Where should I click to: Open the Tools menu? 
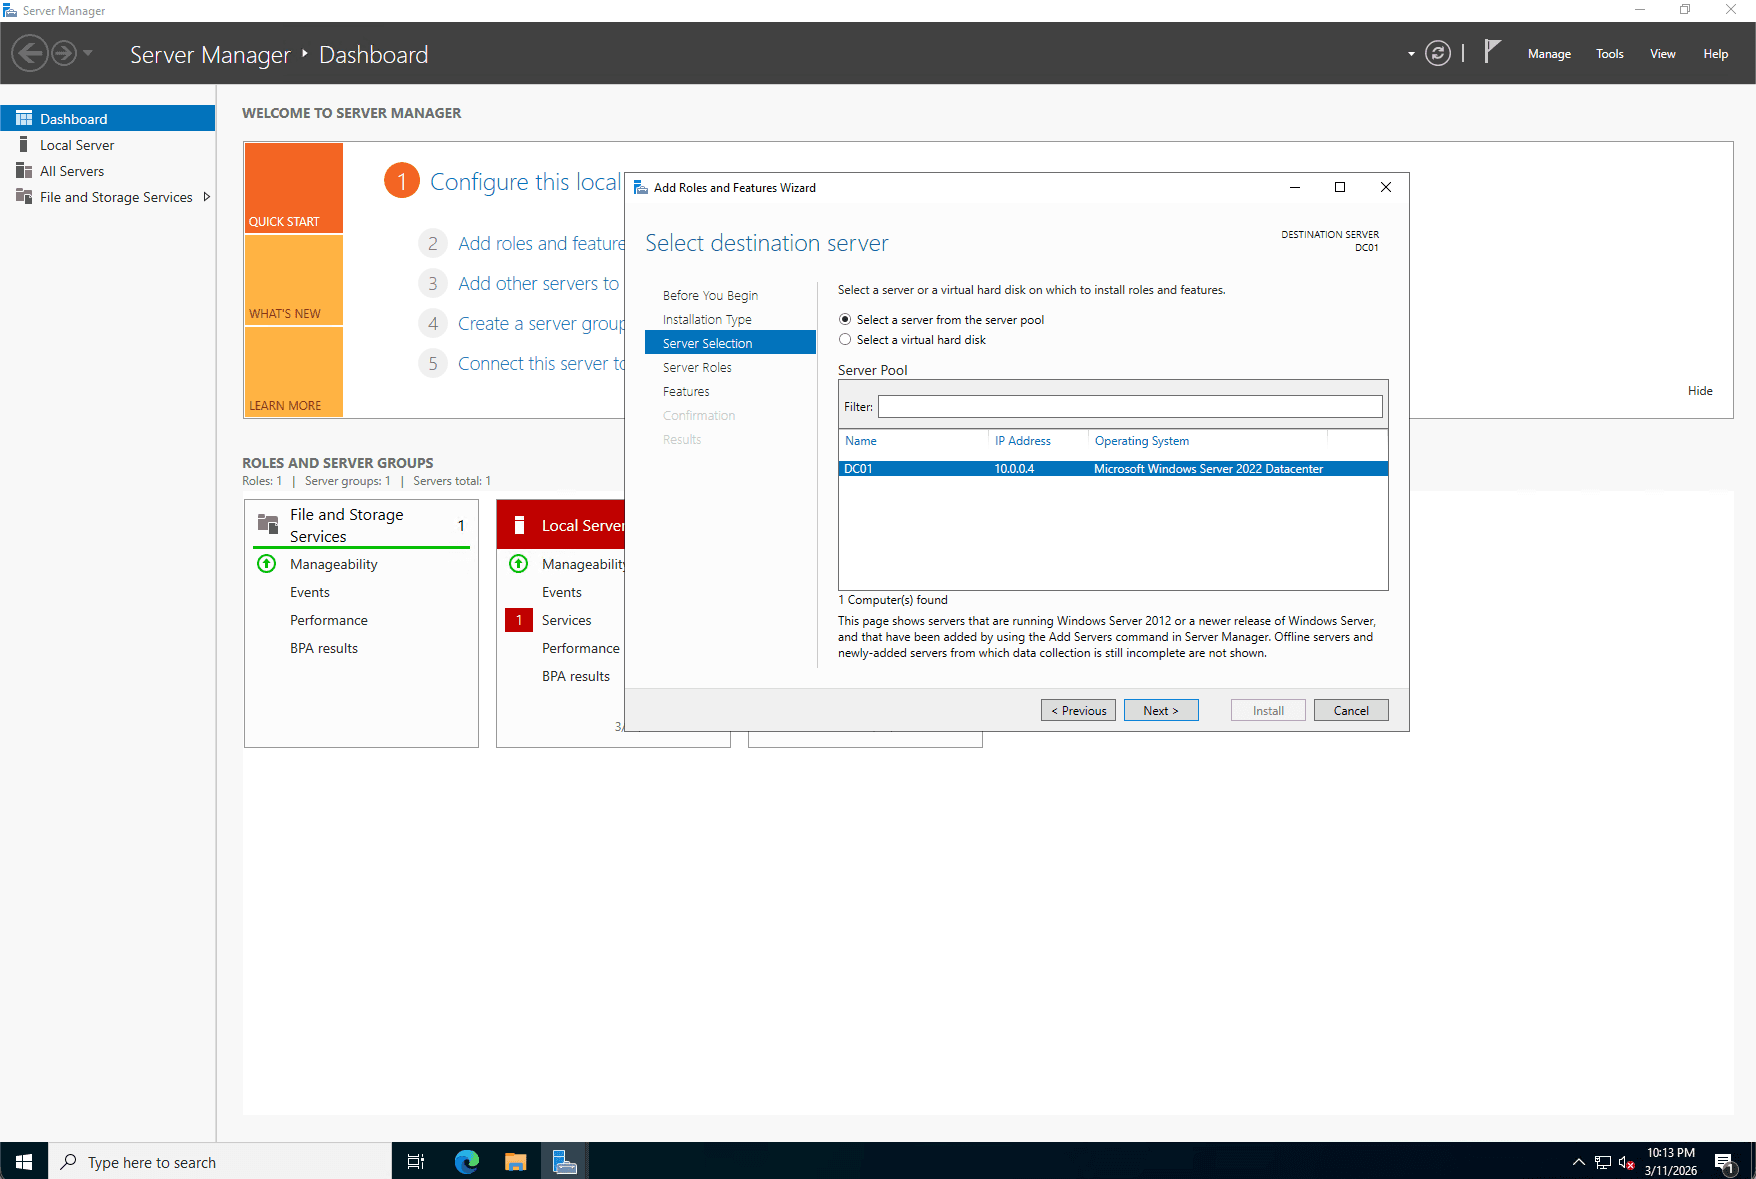click(x=1609, y=54)
